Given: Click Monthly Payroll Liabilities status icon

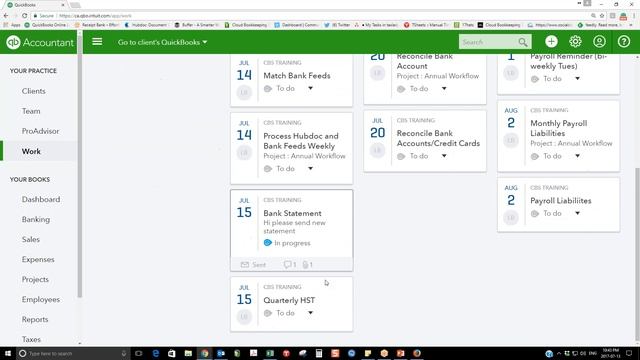Looking at the screenshot, I should click(x=535, y=156).
